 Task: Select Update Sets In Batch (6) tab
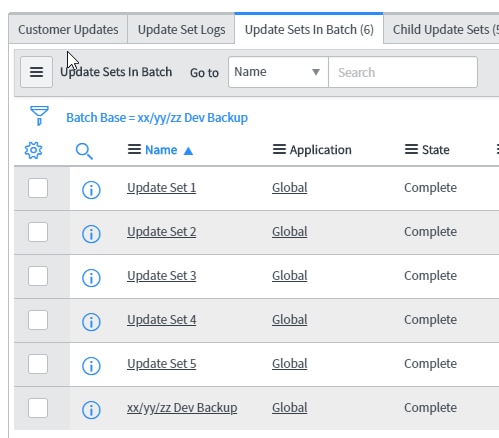coord(309,29)
